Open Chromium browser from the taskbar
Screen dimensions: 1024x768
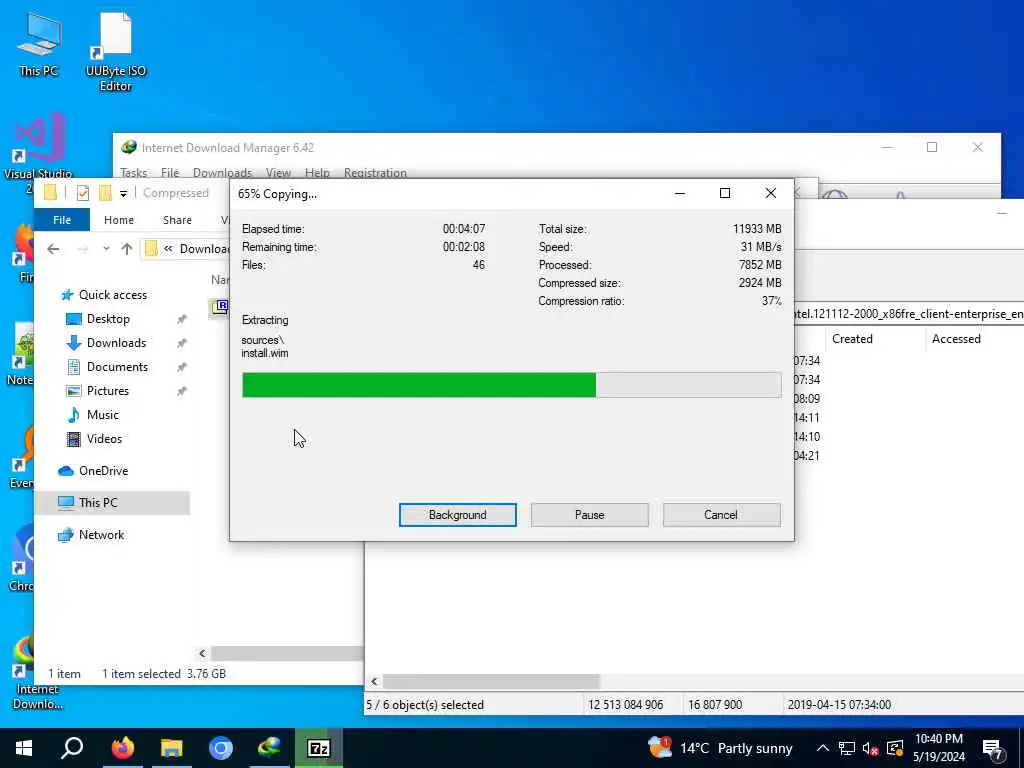coord(221,748)
